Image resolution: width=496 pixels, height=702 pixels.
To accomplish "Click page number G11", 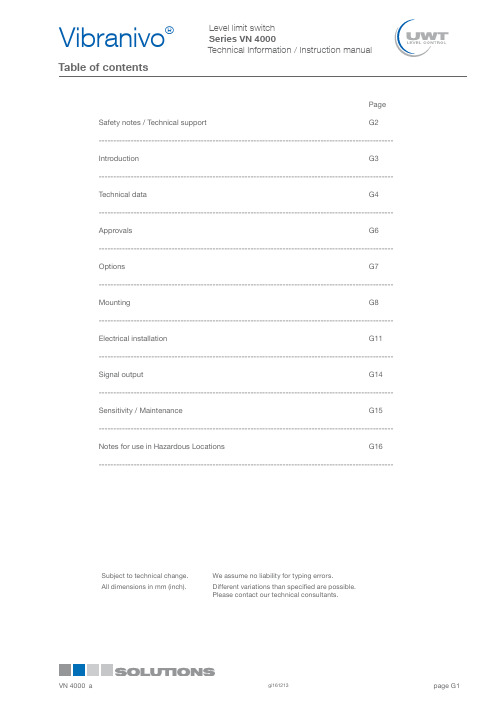I will pos(375,338).
